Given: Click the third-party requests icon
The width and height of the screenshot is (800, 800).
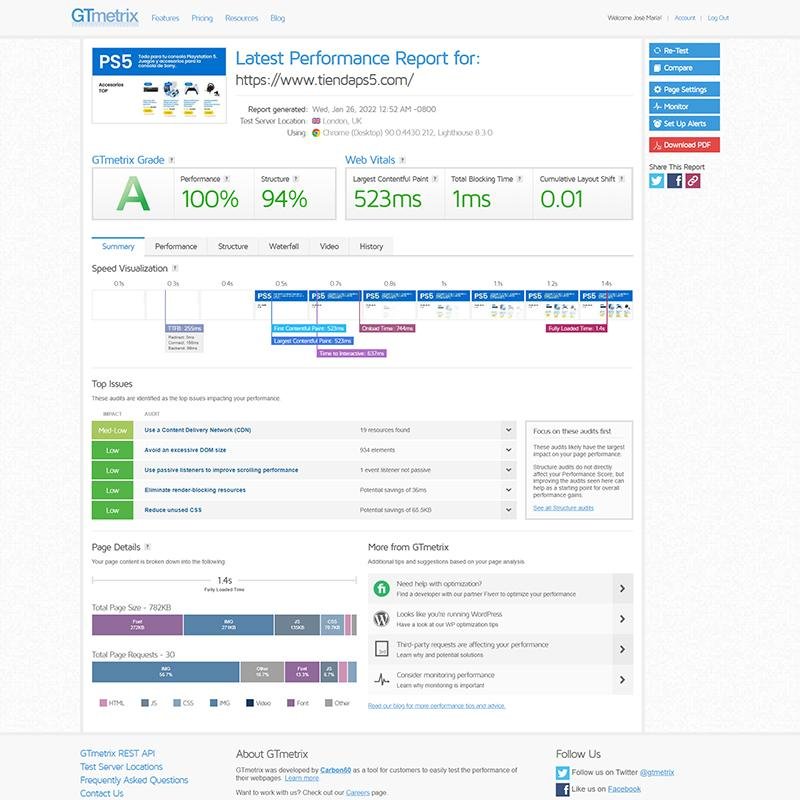Looking at the screenshot, I should pyautogui.click(x=382, y=649).
